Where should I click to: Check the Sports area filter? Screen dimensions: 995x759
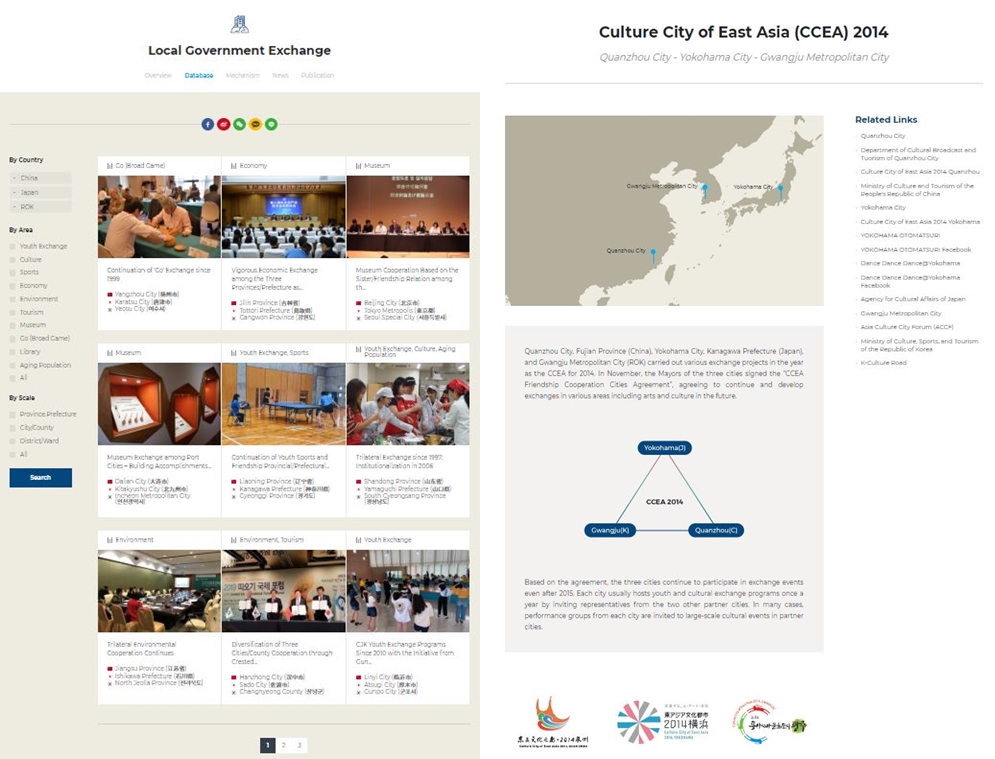click(13, 272)
